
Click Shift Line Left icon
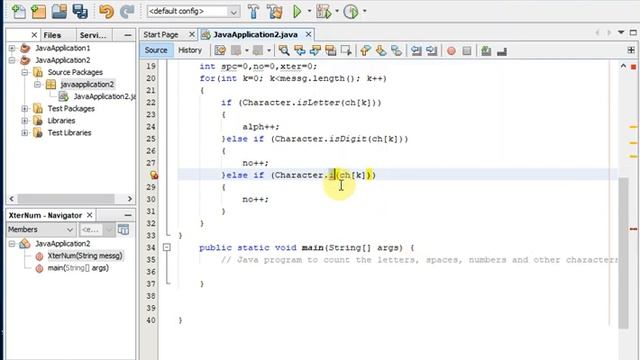tap(416, 51)
